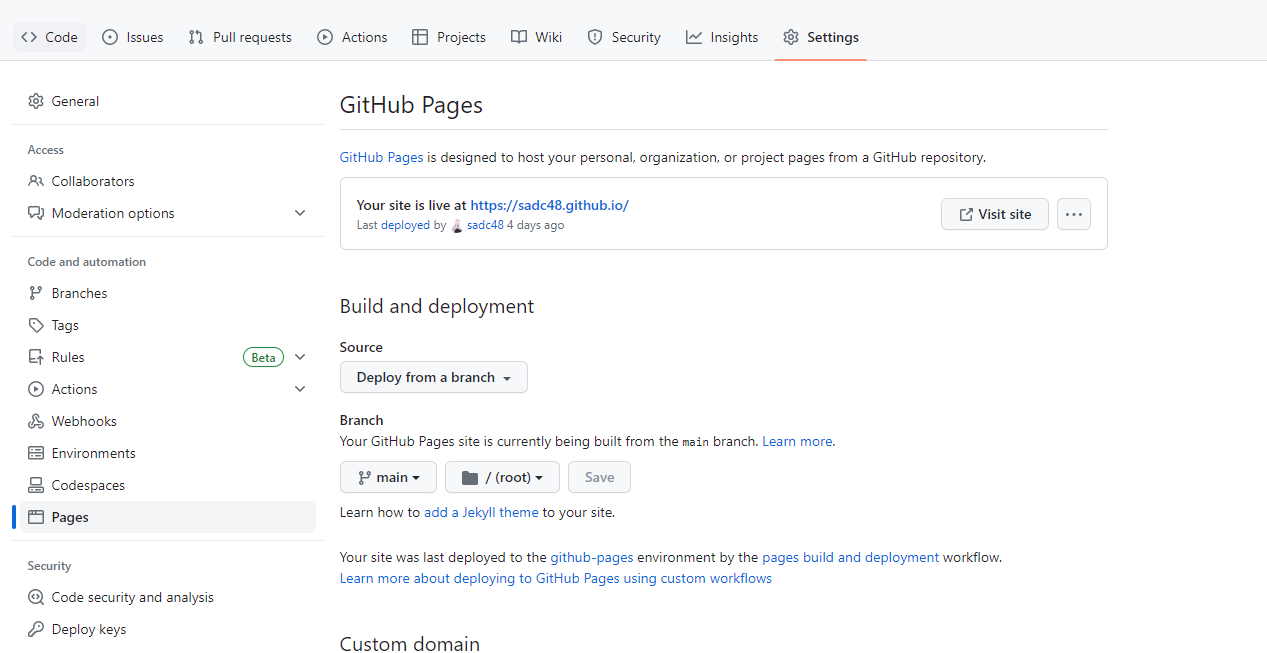Open General settings in sidebar
Screen dimensions: 1267x653
click(168, 101)
